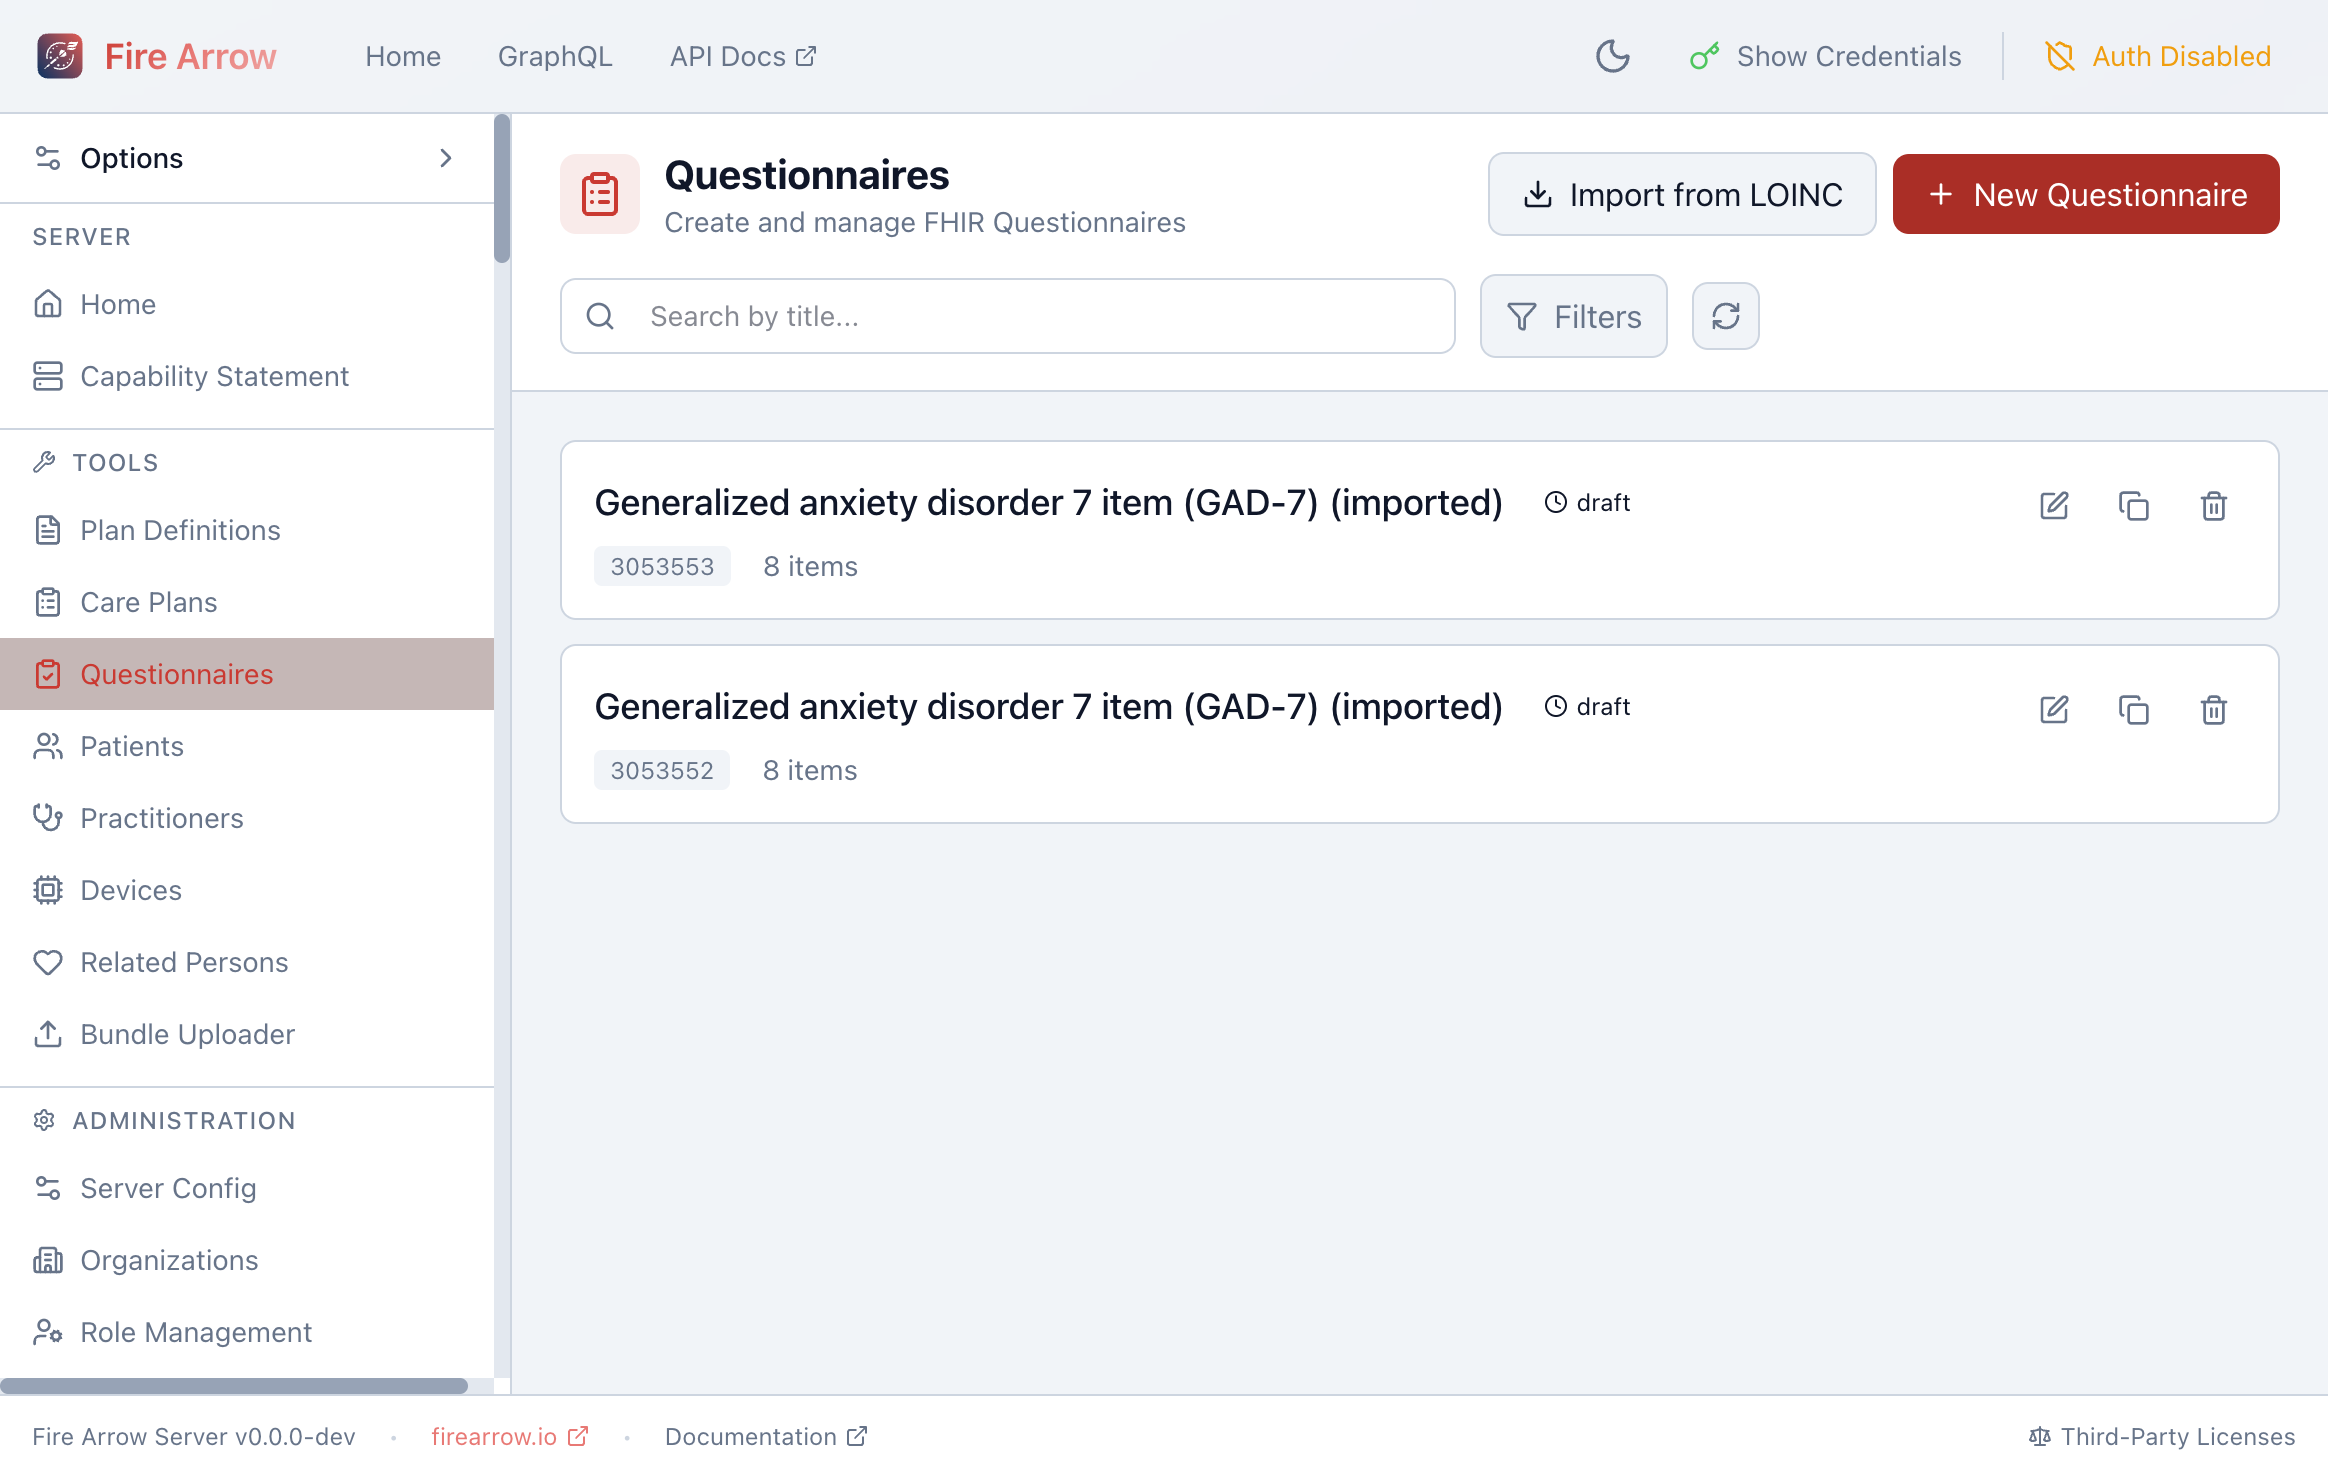
Task: Toggle the Auth Disabled indicator
Action: coord(2158,56)
